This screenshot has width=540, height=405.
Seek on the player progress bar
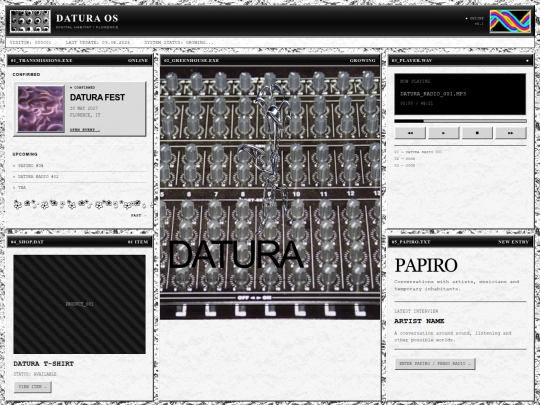[460, 121]
